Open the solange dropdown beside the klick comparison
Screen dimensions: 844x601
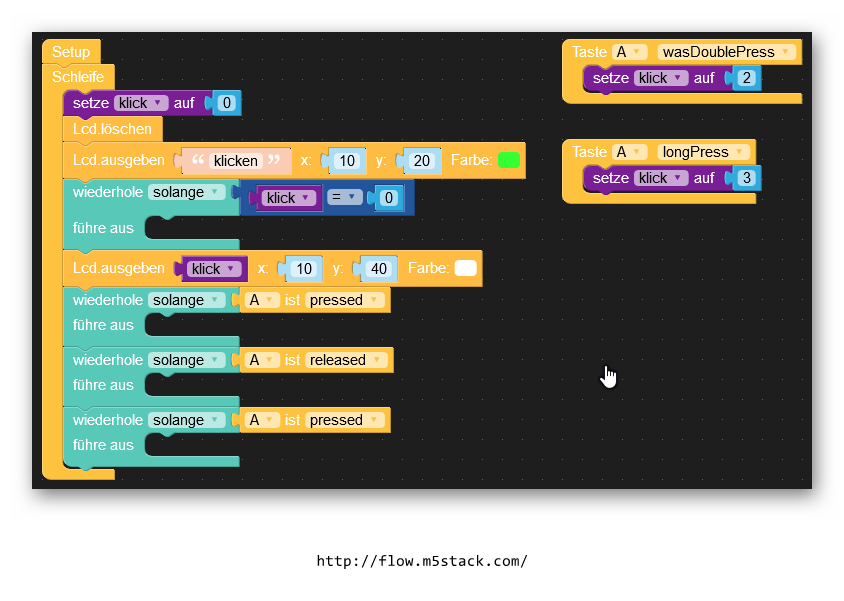tap(186, 192)
